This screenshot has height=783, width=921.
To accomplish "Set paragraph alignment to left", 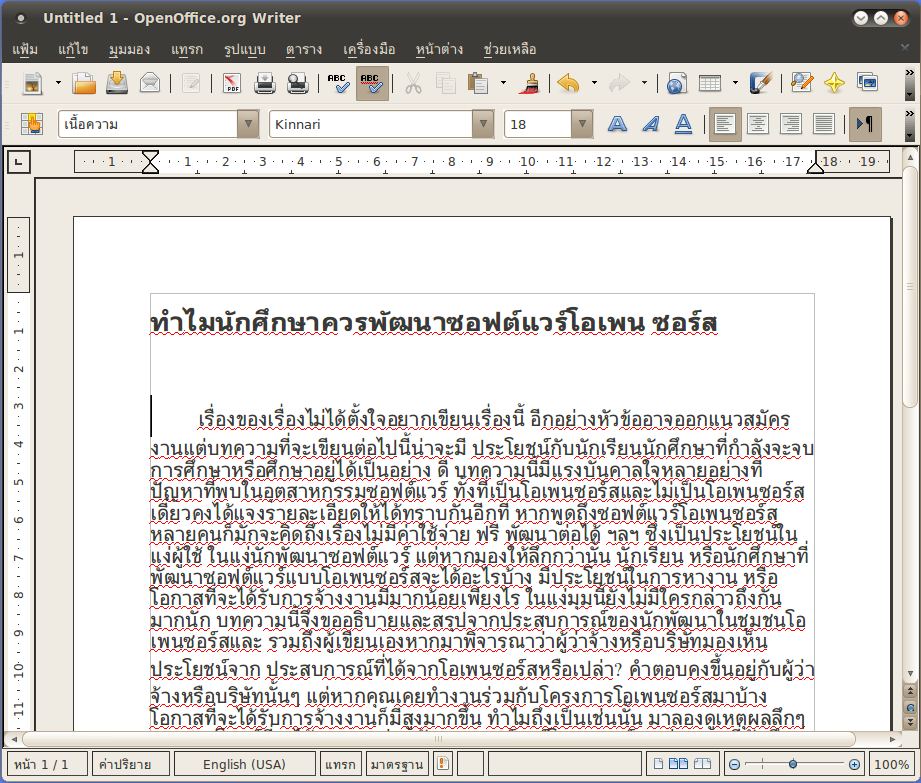I will pos(725,124).
